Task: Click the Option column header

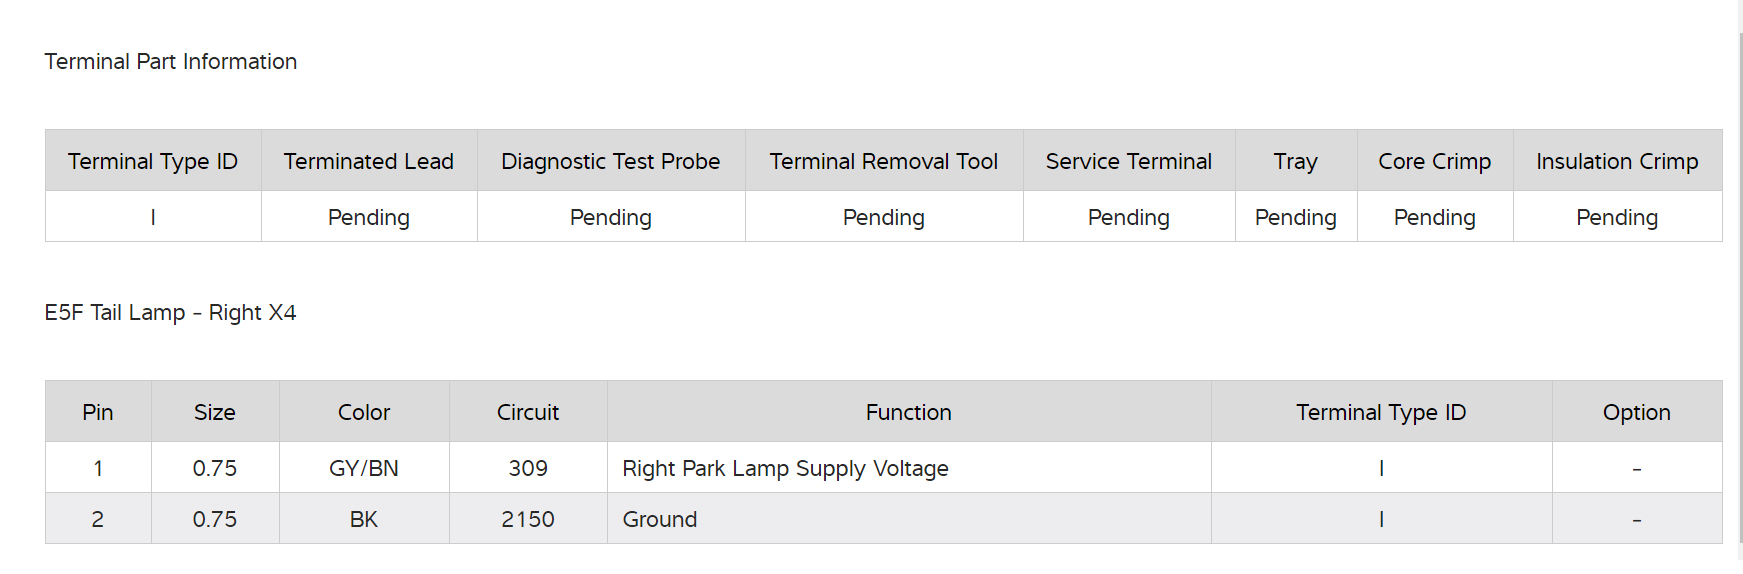Action: click(x=1636, y=412)
